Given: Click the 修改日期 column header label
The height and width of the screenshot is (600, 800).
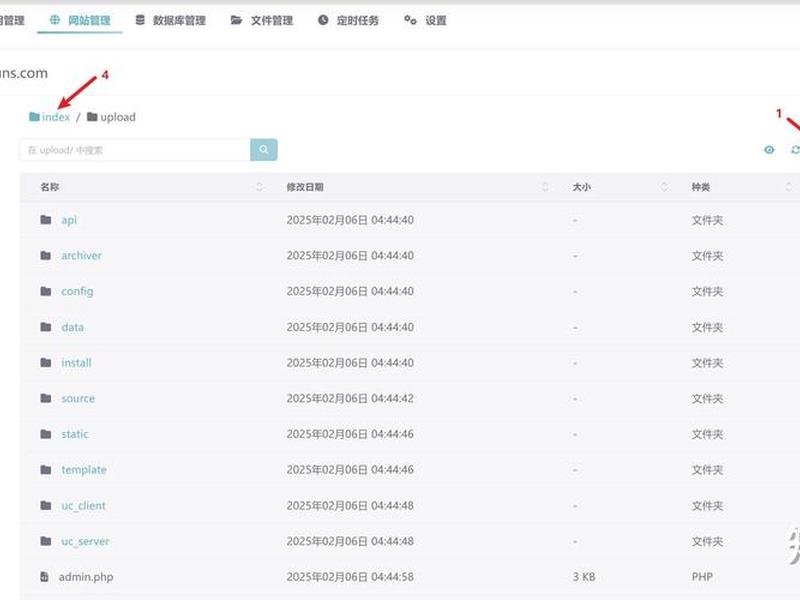Looking at the screenshot, I should [305, 187].
